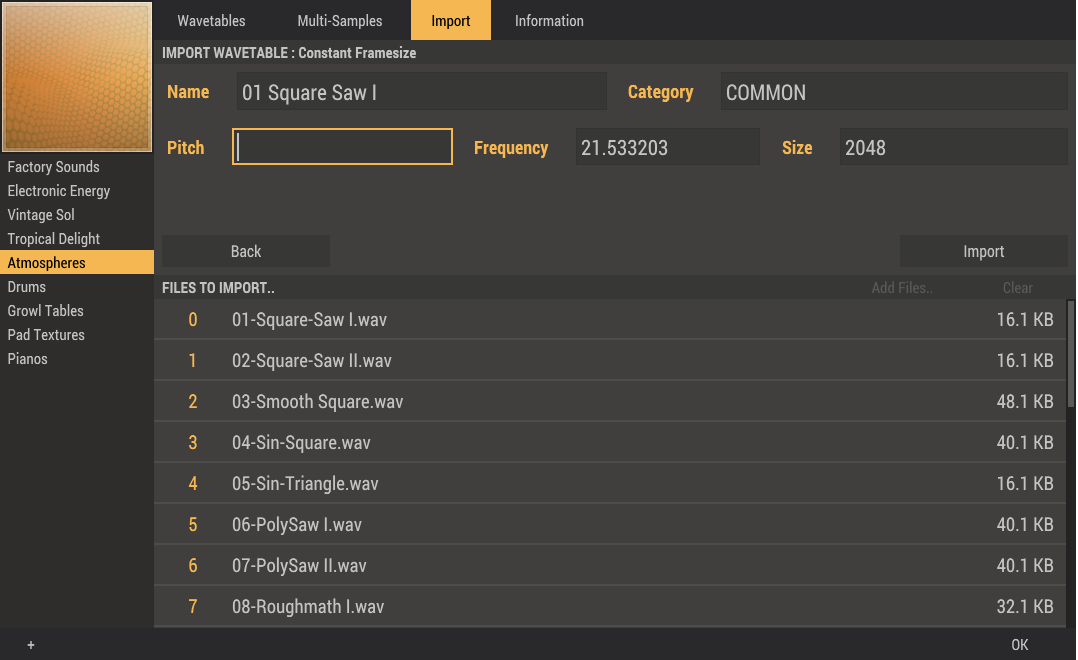Edit the Category field
Viewport: 1078px width, 660px height.
tap(893, 92)
